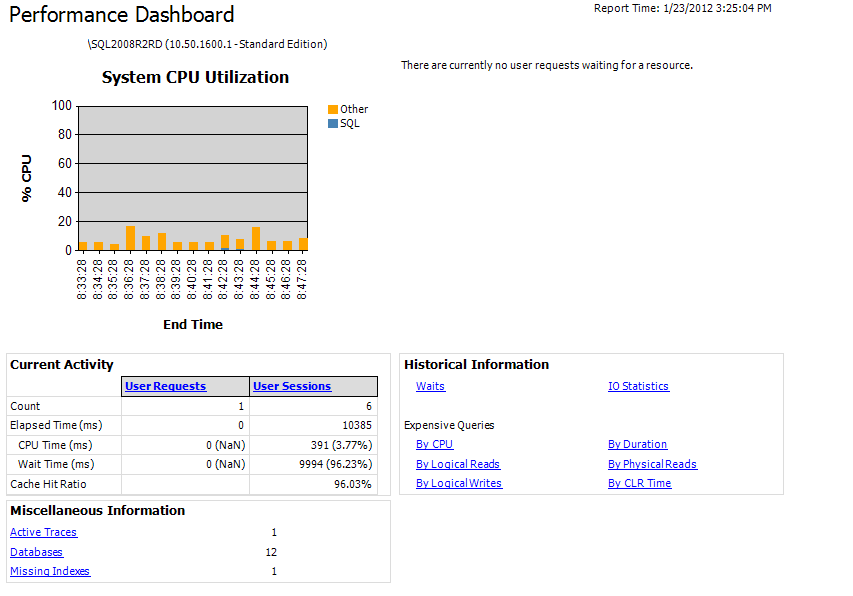
Task: Click the System CPU Utilization chart title
Action: pos(195,77)
